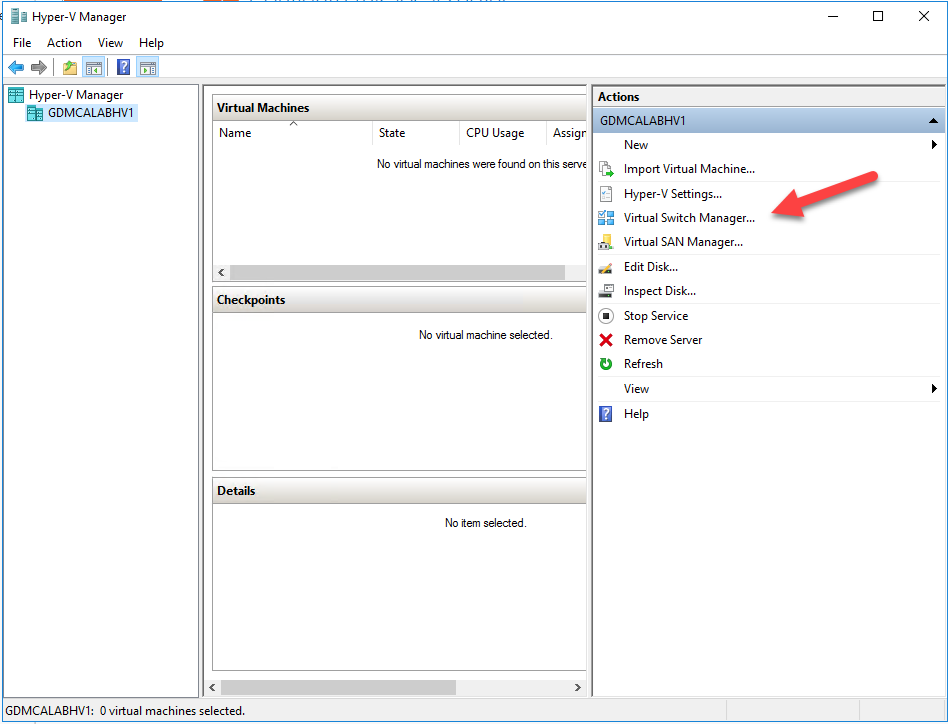Toggle the Show/Hide Action Pane icon
Image resolution: width=948 pixels, height=724 pixels.
point(148,68)
